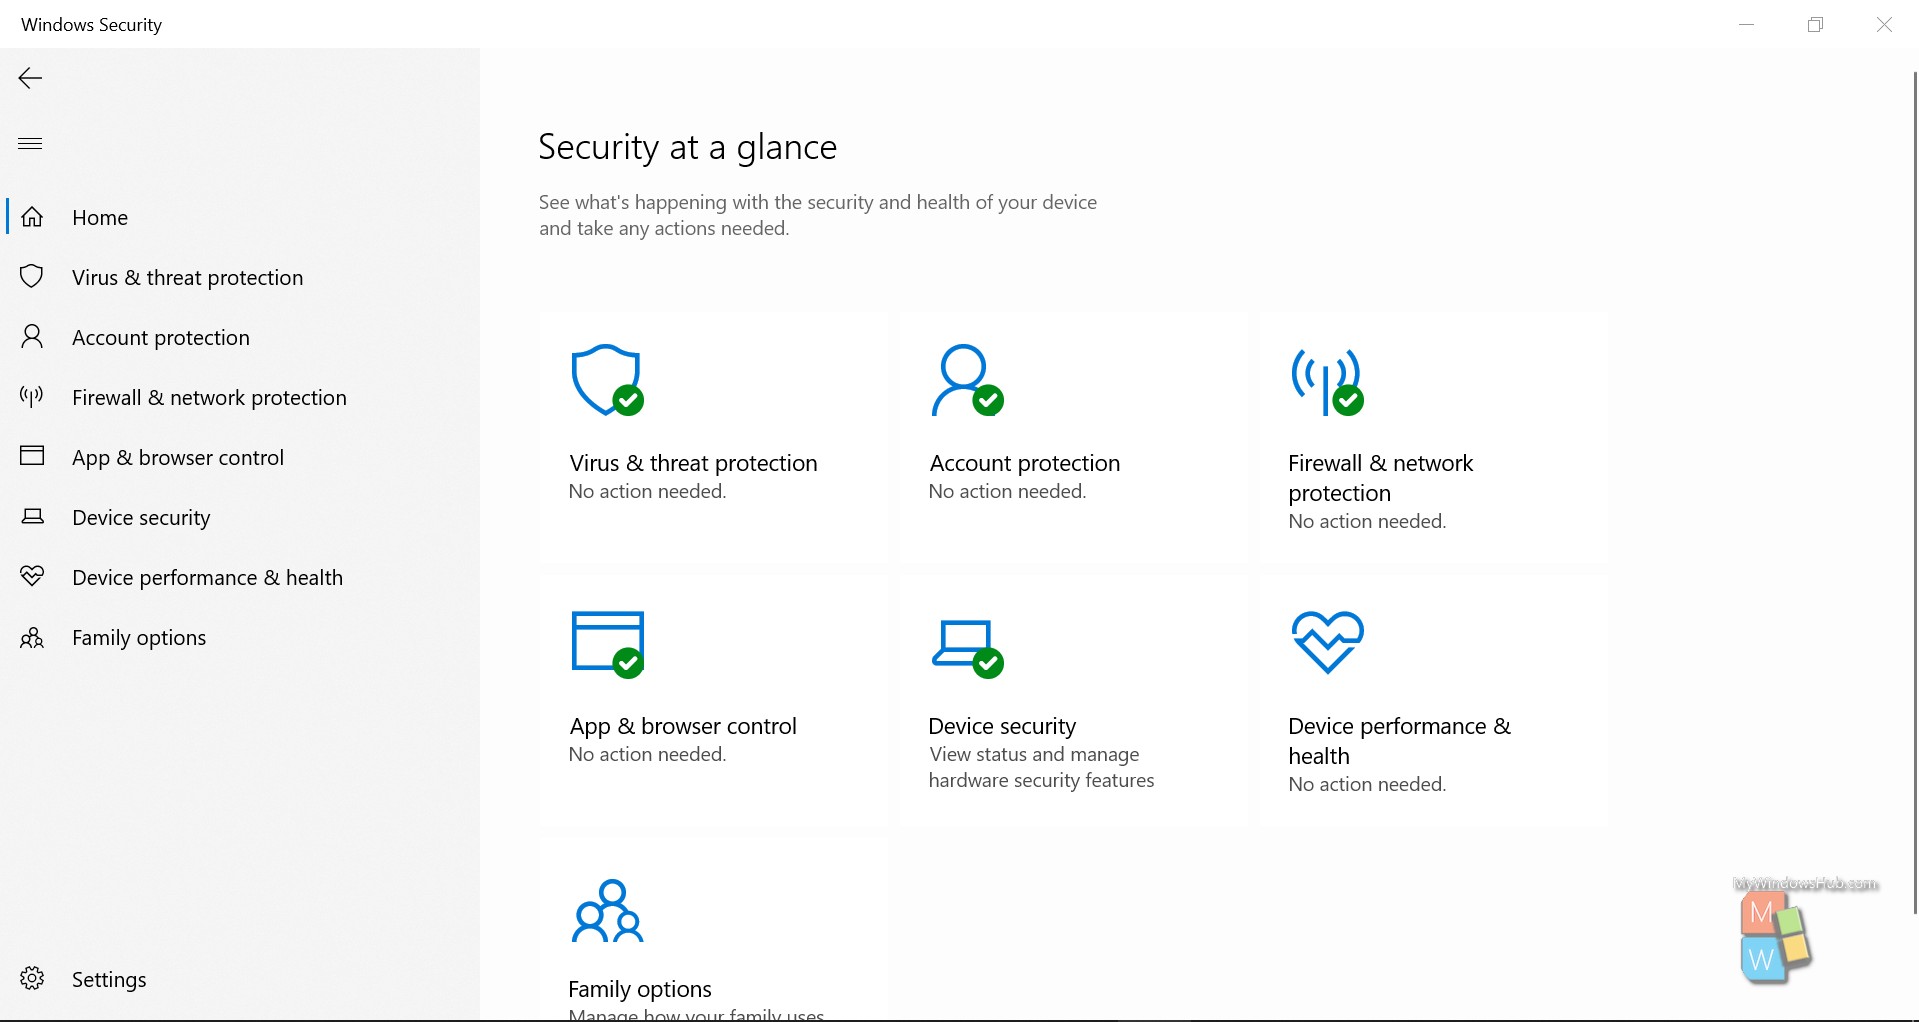Screen dimensions: 1919x1022
Task: Click 'View status and manage hardware security features'
Action: (x=1041, y=767)
